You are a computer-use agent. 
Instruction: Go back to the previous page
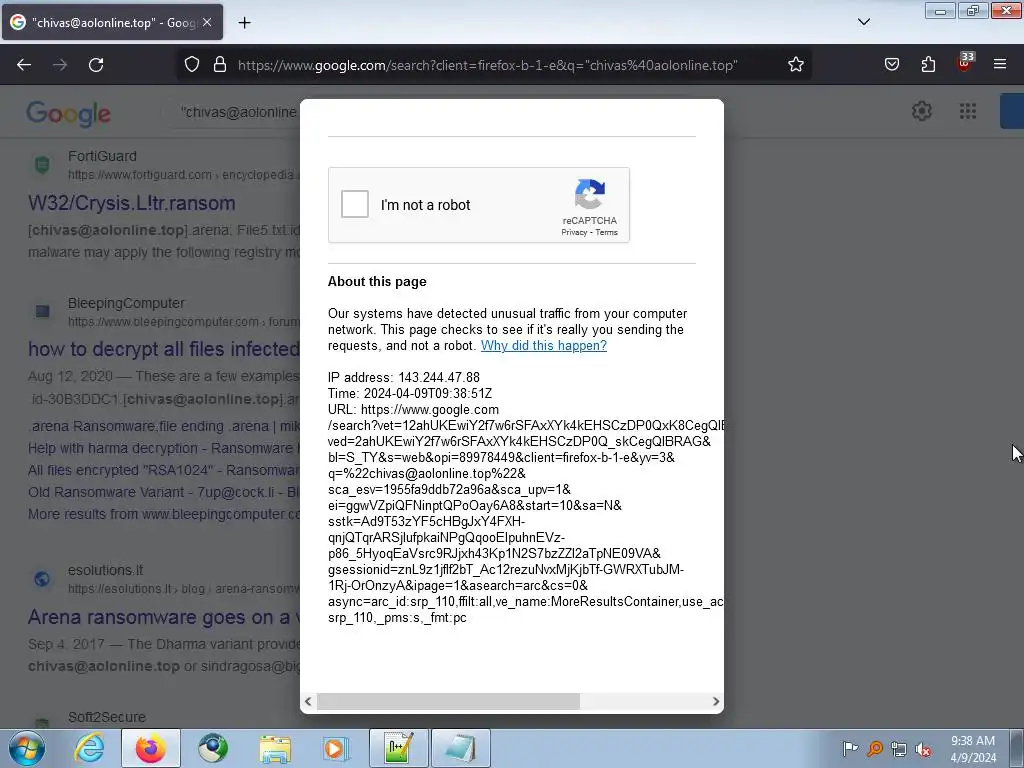coord(24,65)
